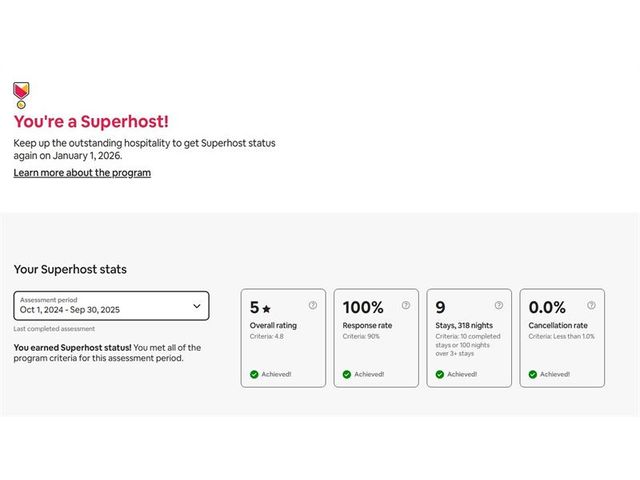Viewport: 640px width, 480px height.
Task: Select the 0.0% Cancellation rate value
Action: [547, 308]
